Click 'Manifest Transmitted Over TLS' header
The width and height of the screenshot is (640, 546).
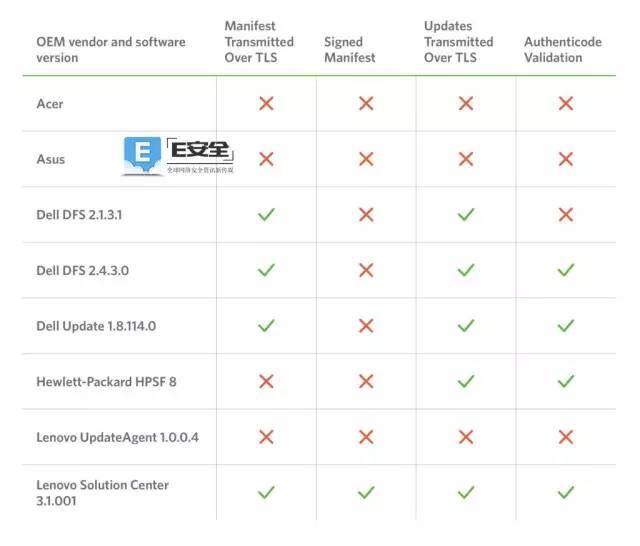(x=259, y=42)
